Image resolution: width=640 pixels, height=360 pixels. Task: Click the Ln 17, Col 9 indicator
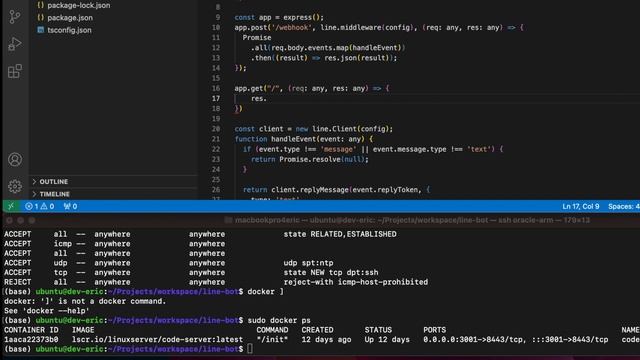tap(581, 207)
